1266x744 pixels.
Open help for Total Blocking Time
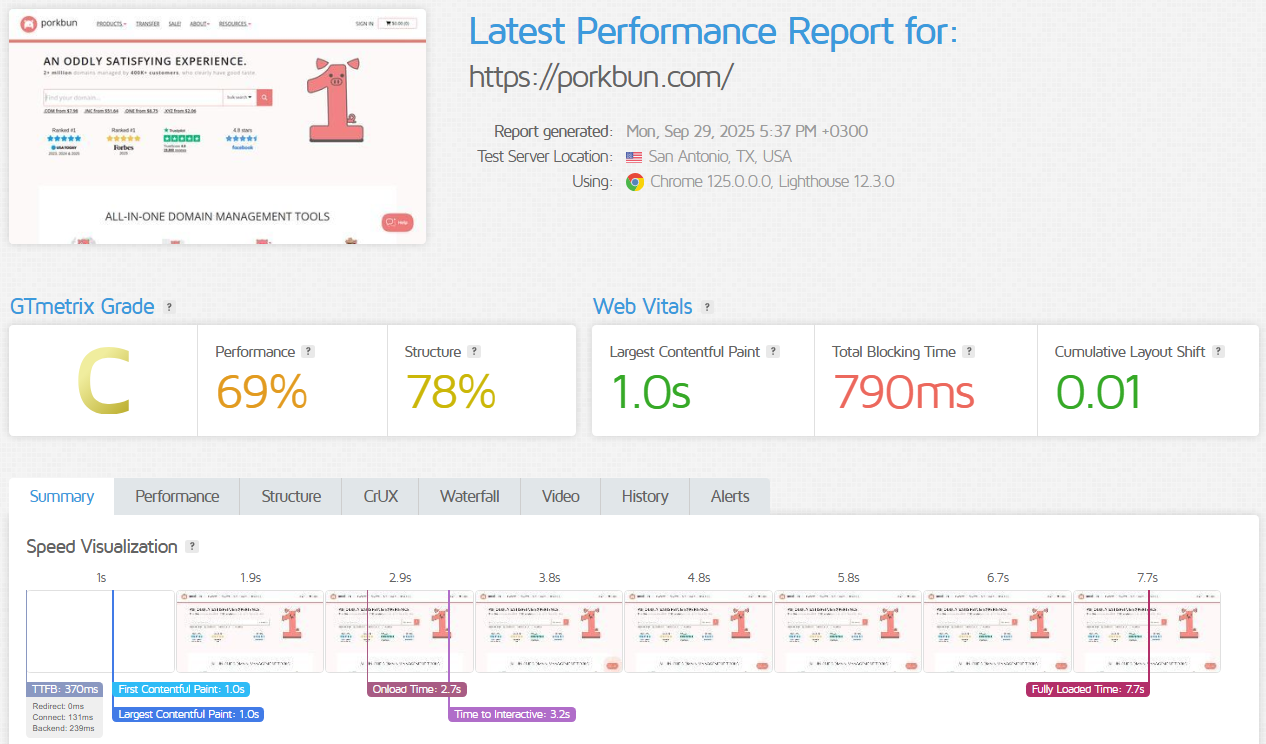[x=969, y=352]
